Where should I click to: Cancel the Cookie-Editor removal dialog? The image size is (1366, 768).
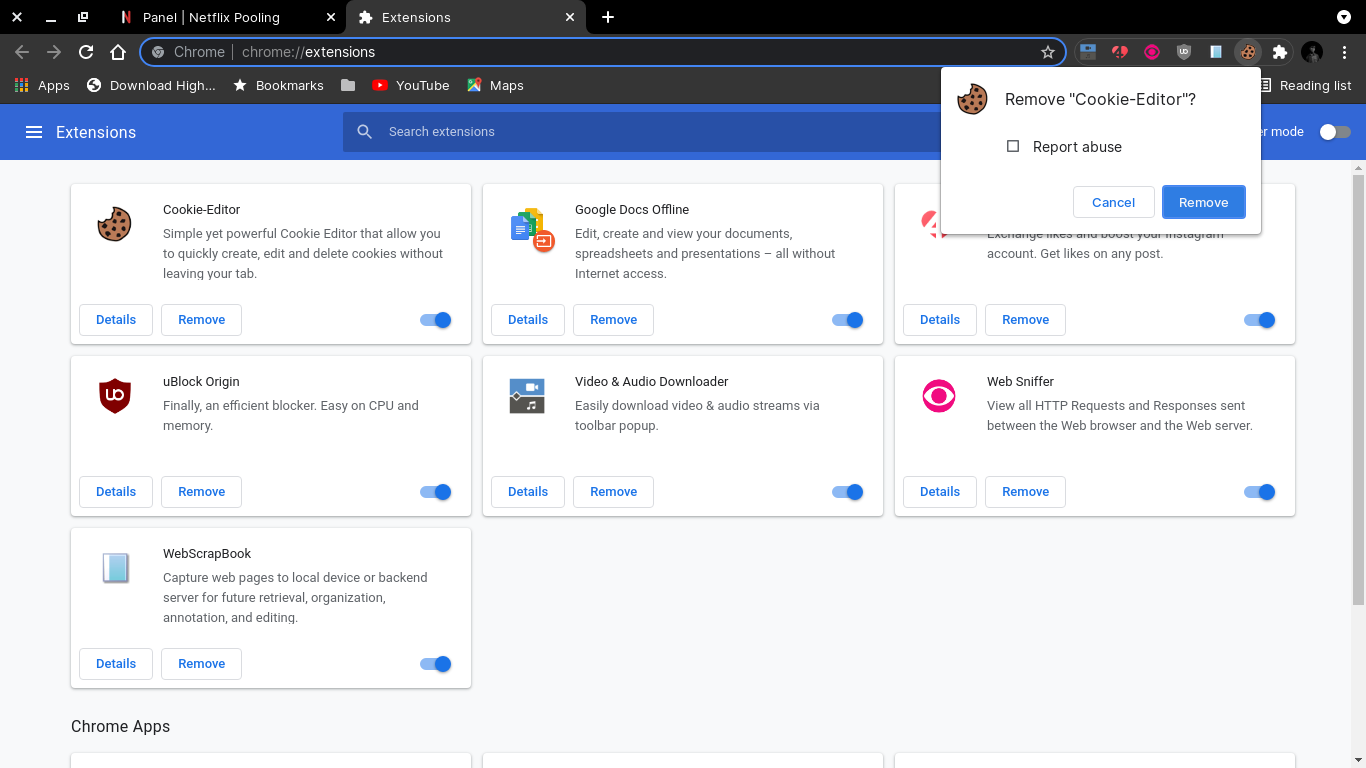(x=1113, y=202)
